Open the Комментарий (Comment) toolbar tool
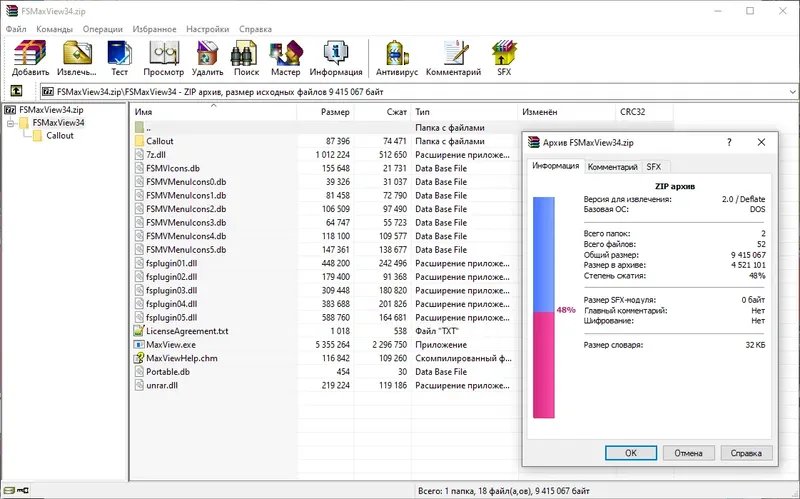 [x=455, y=53]
